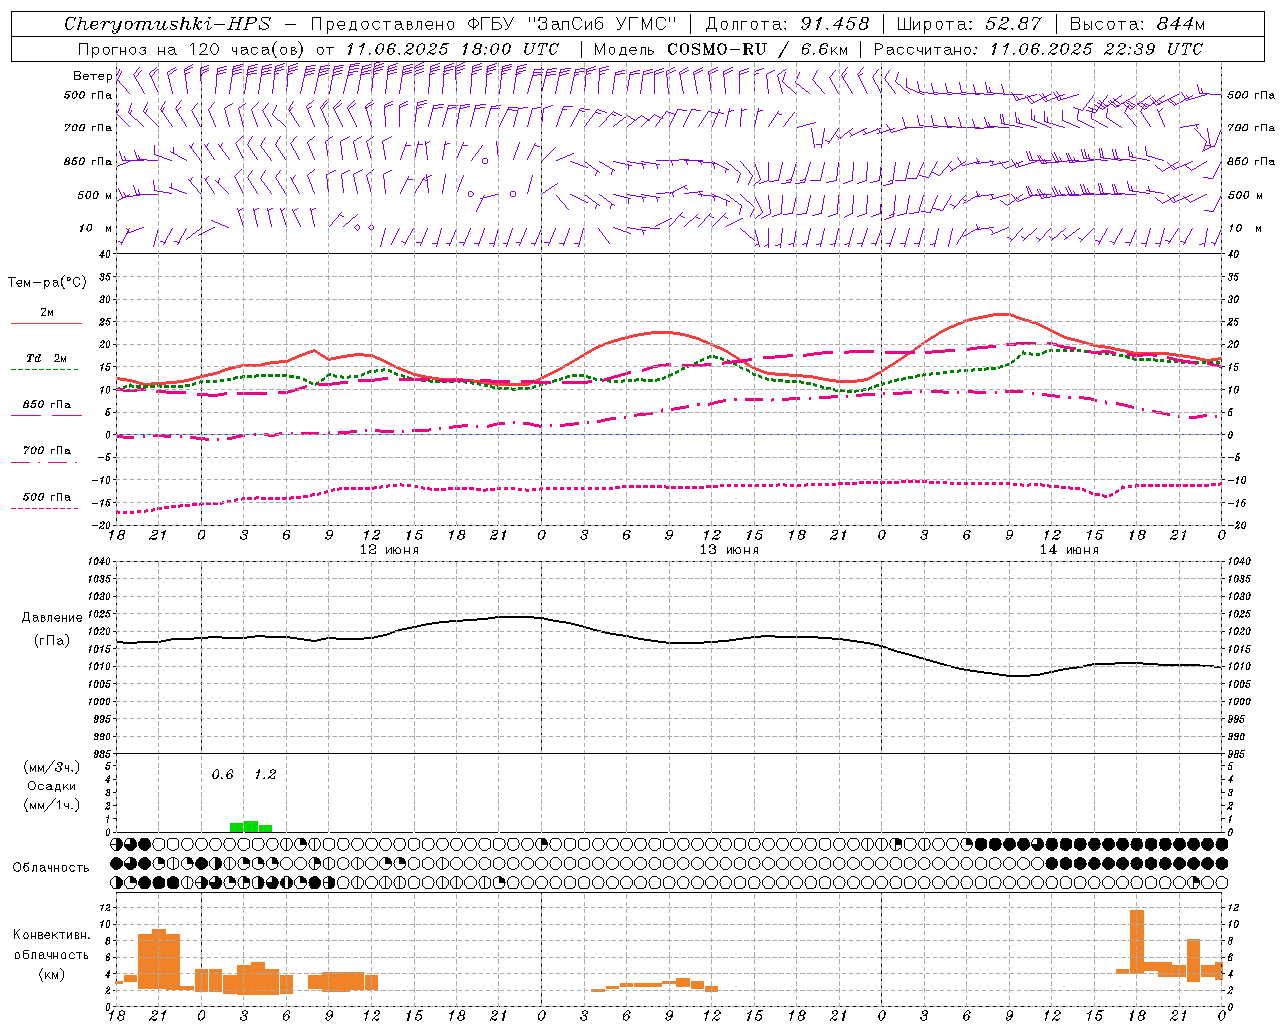Viewport: 1280px width, 1024px height.
Task: Click the Тем-ра(°C) axis title
Action: click(x=47, y=283)
